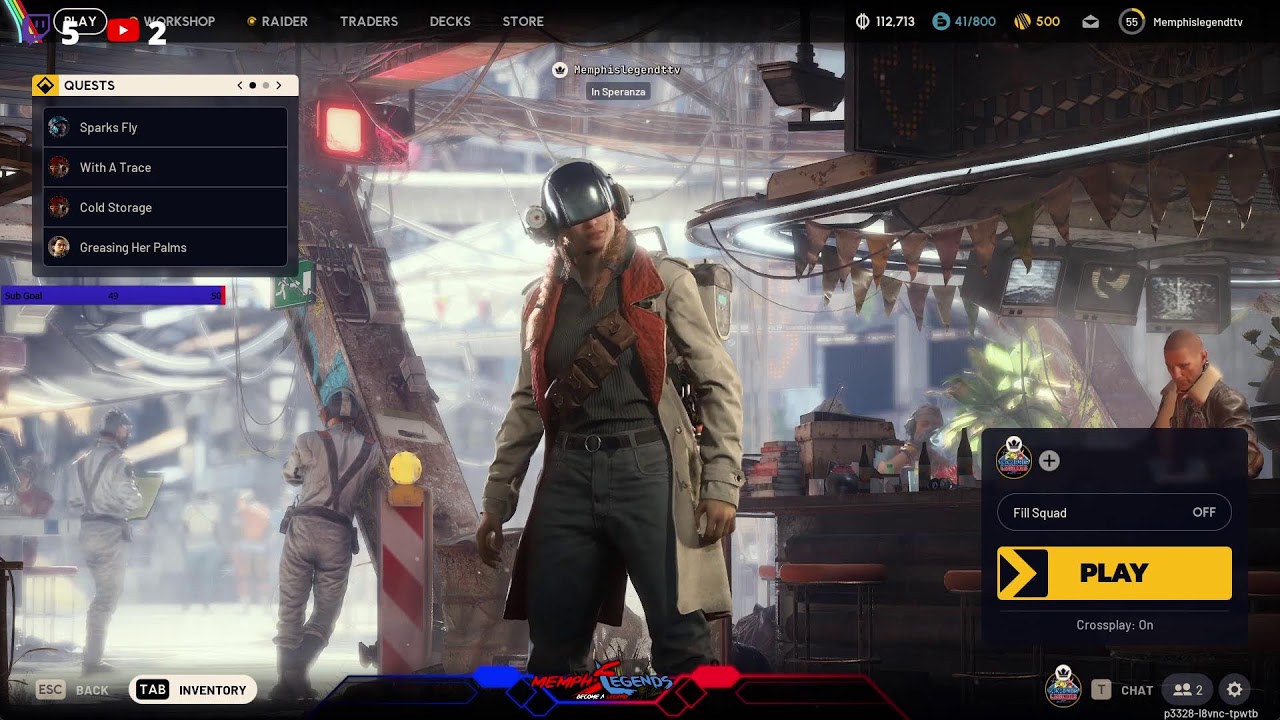Click the squad leader avatar in squad panel
Viewport: 1280px width, 720px height.
[x=1014, y=460]
